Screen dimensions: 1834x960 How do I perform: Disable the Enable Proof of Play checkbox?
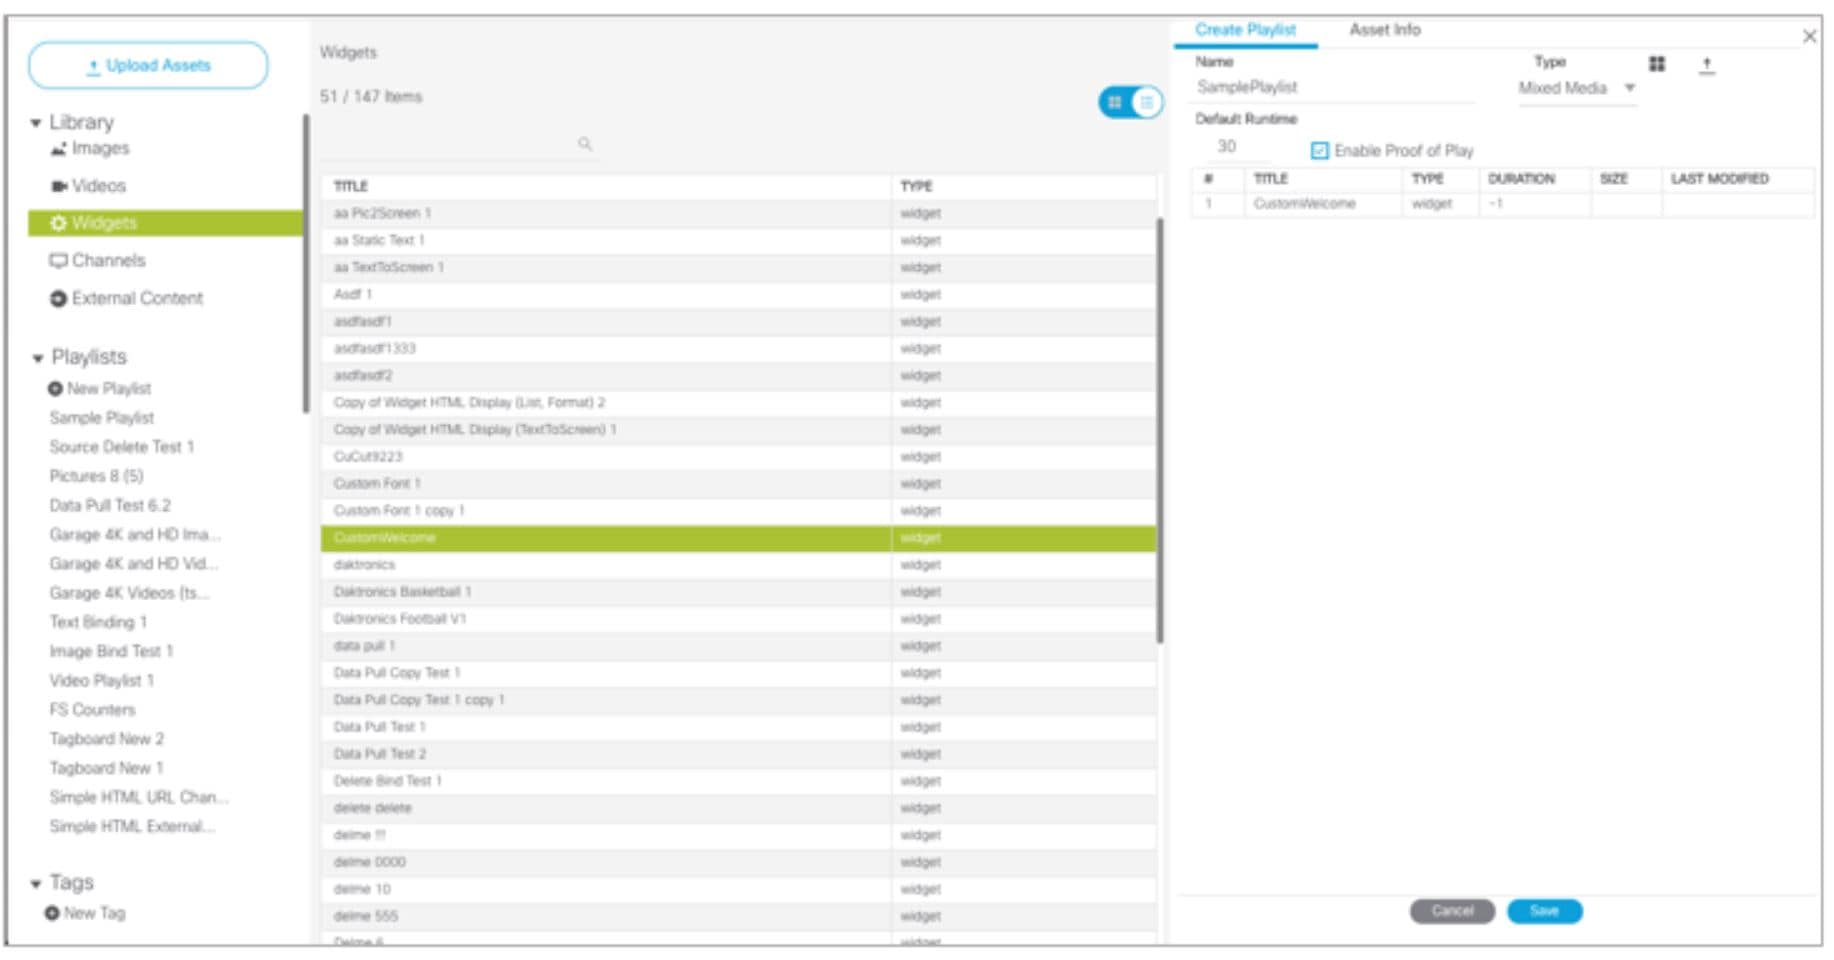[x=1319, y=151]
